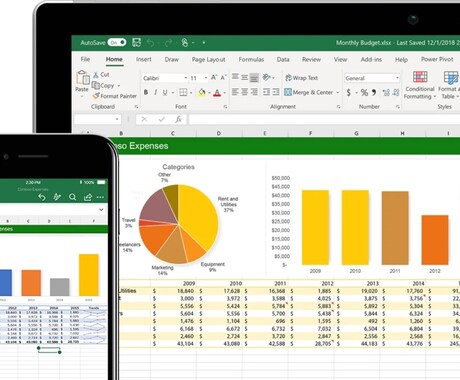
Task: Center text horizontally
Action: click(x=244, y=92)
